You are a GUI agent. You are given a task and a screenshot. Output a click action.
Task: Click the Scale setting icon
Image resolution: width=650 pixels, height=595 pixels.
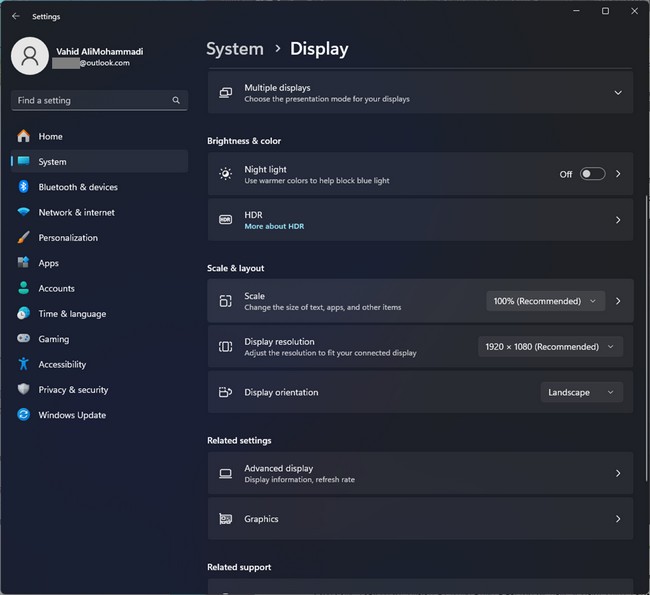pyautogui.click(x=226, y=301)
